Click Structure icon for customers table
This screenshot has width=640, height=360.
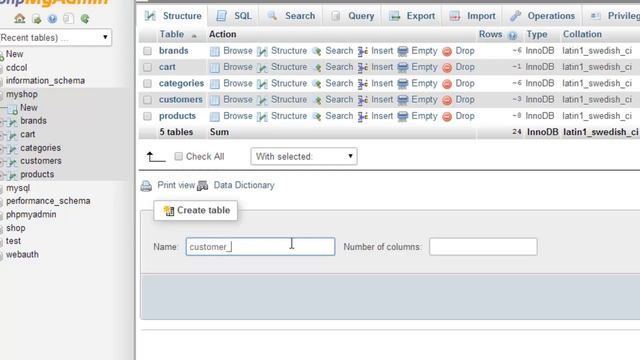coord(262,100)
